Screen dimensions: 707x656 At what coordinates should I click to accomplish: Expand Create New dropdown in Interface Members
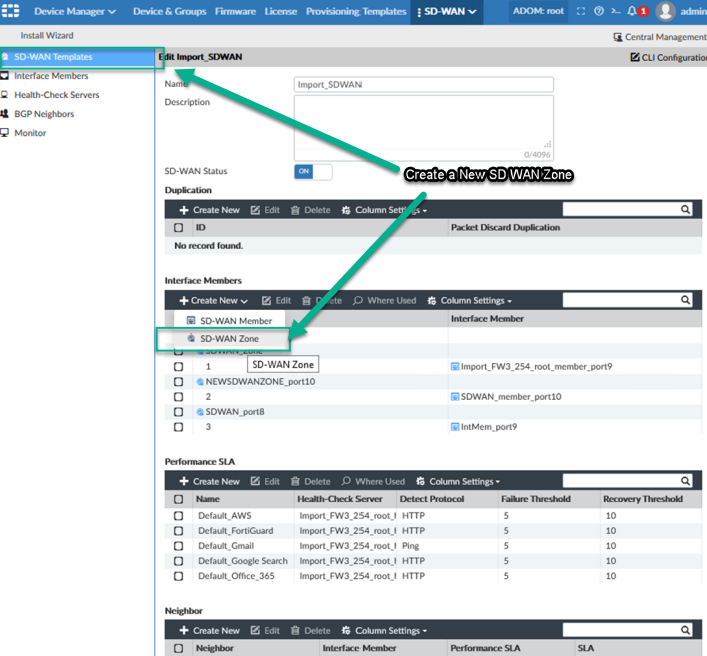point(214,300)
